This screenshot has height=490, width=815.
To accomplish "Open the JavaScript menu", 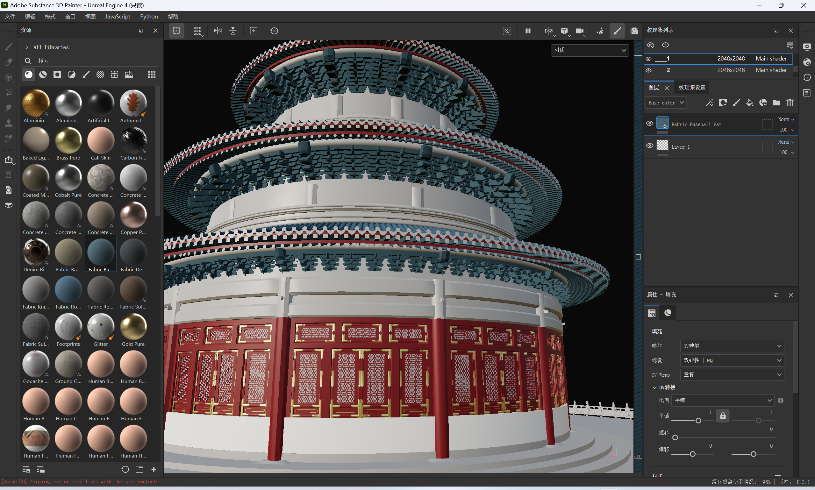I will pyautogui.click(x=117, y=17).
